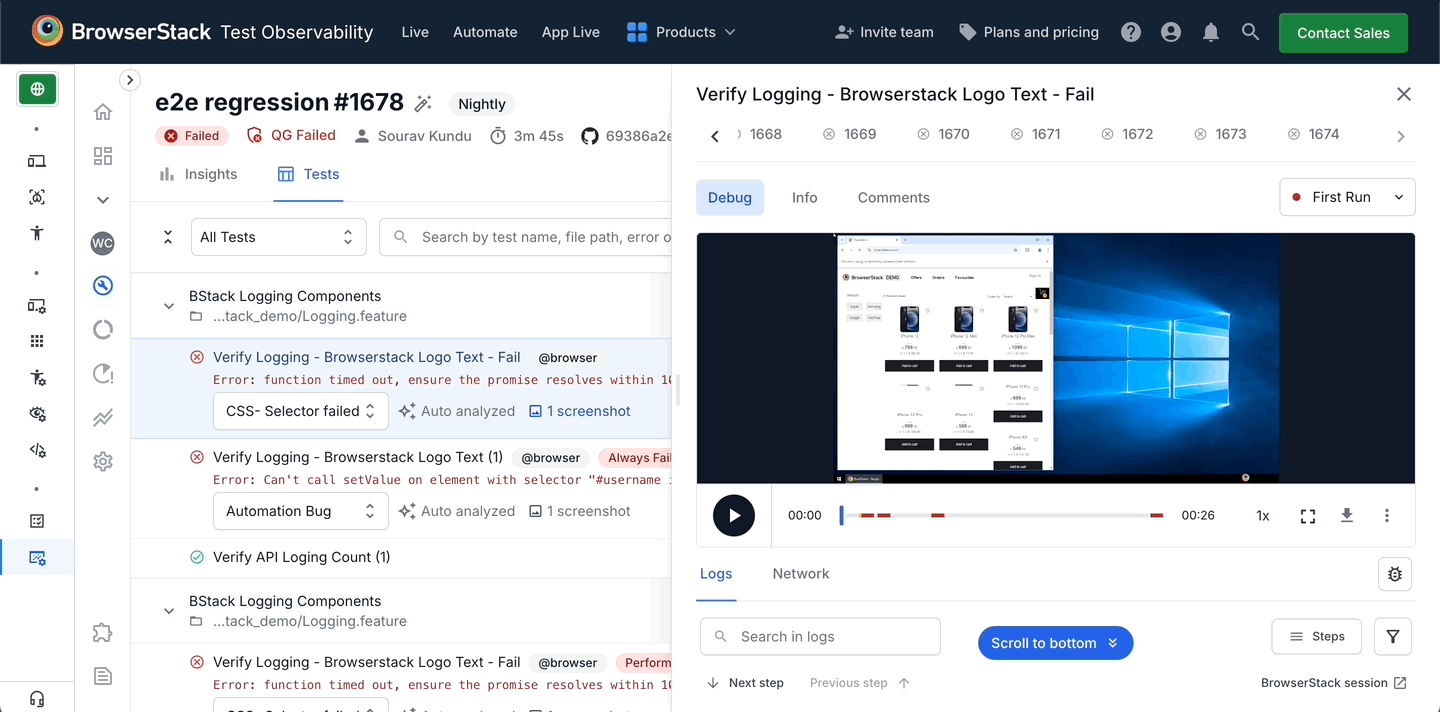Click the help question mark icon
The image size is (1440, 712).
click(1130, 32)
